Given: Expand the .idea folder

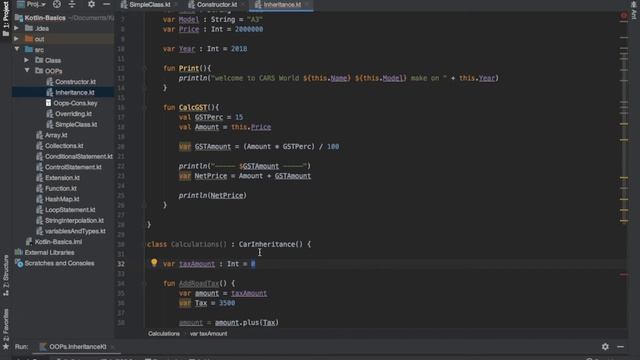Looking at the screenshot, I should click(x=17, y=28).
